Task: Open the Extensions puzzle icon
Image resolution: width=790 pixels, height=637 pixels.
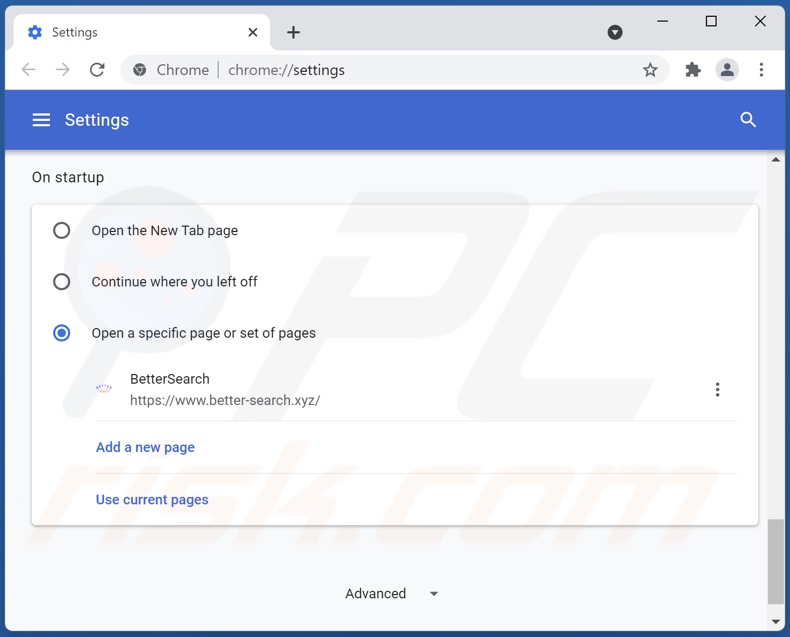Action: tap(693, 70)
